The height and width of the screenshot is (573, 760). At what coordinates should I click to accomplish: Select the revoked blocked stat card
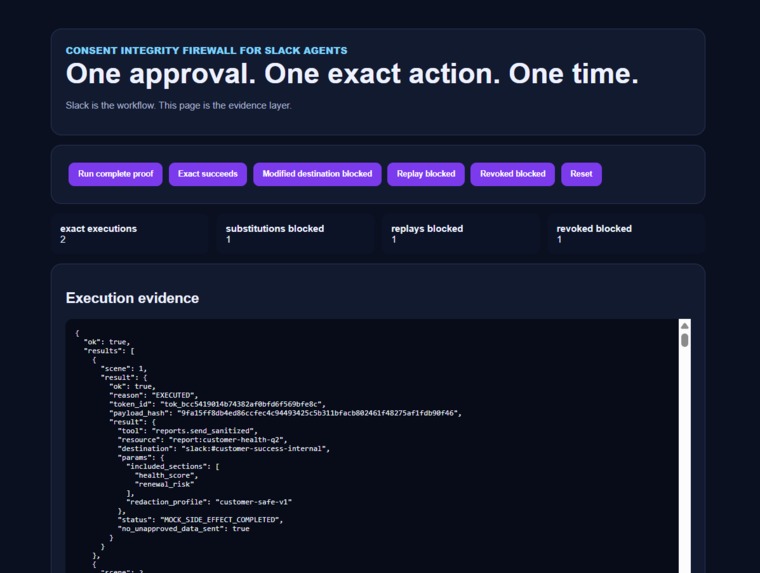tap(626, 234)
